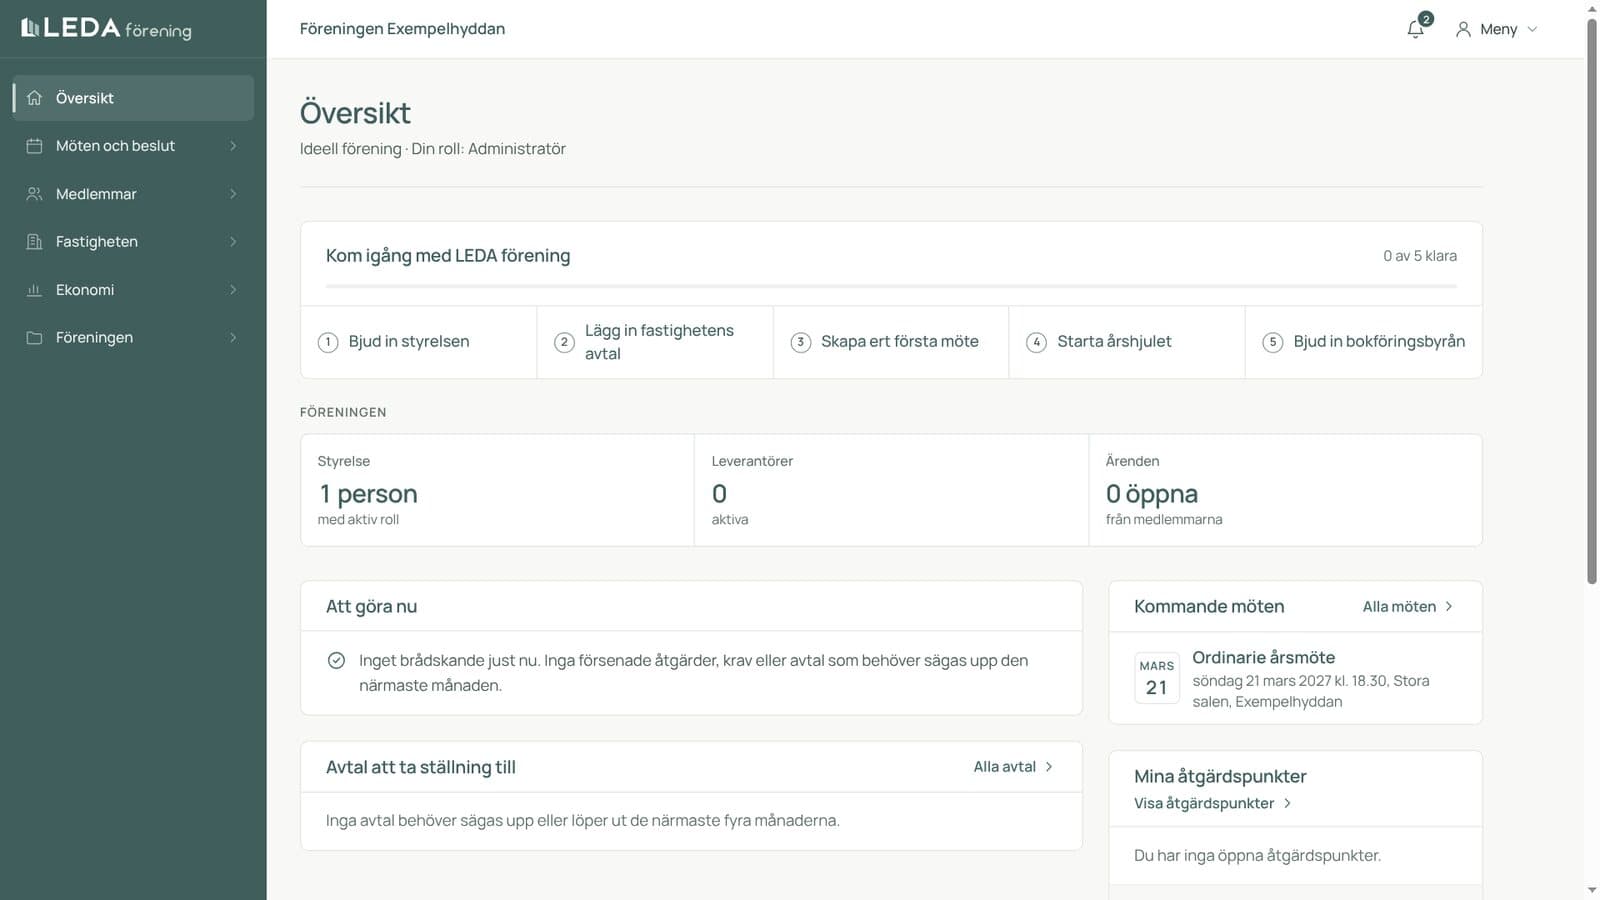Viewport: 1600px width, 900px height.
Task: Click step 3 circle for Skapa ert första möte
Action: point(800,342)
